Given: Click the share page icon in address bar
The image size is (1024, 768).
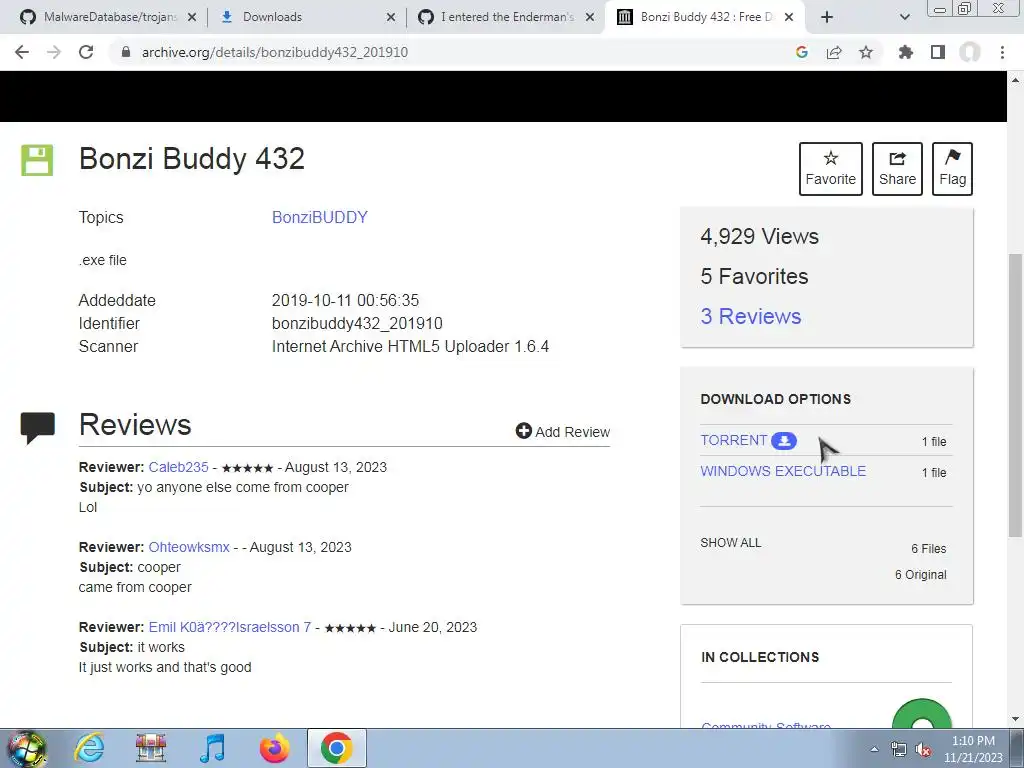Looking at the screenshot, I should click(834, 52).
